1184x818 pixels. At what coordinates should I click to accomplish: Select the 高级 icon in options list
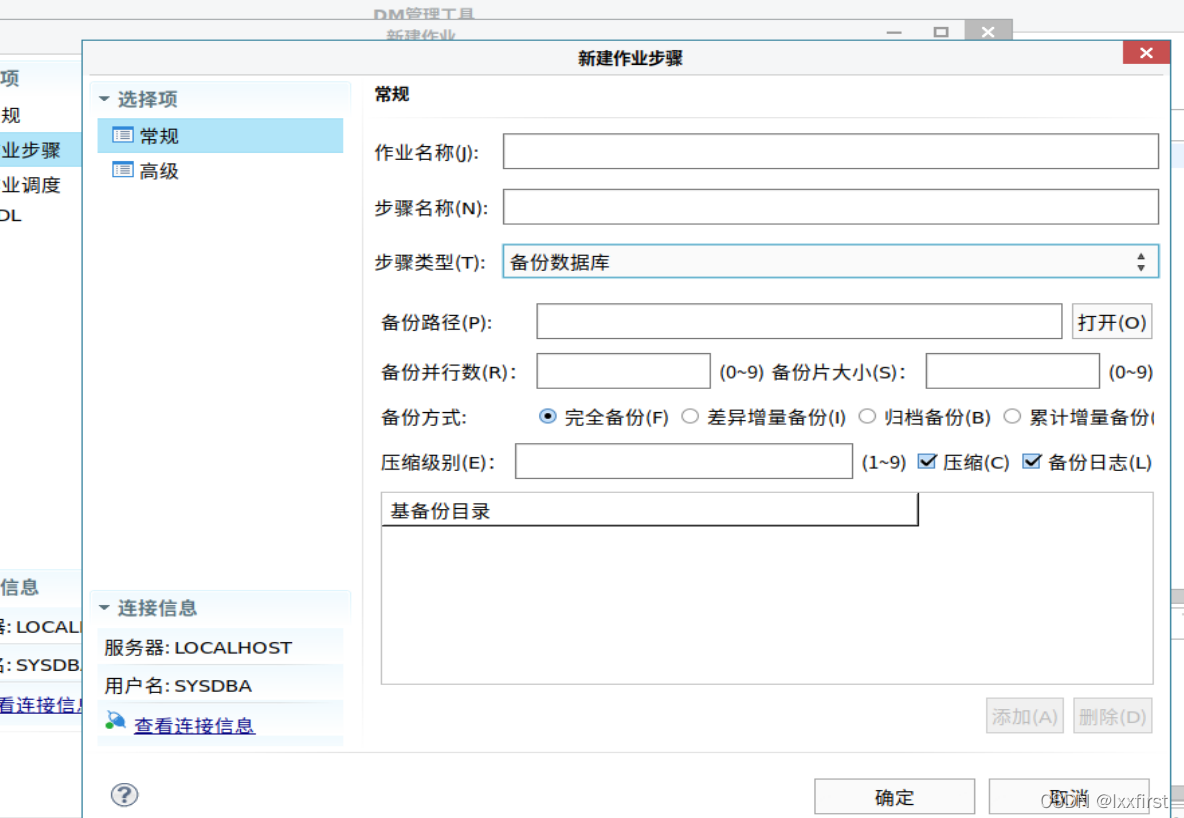[x=123, y=171]
